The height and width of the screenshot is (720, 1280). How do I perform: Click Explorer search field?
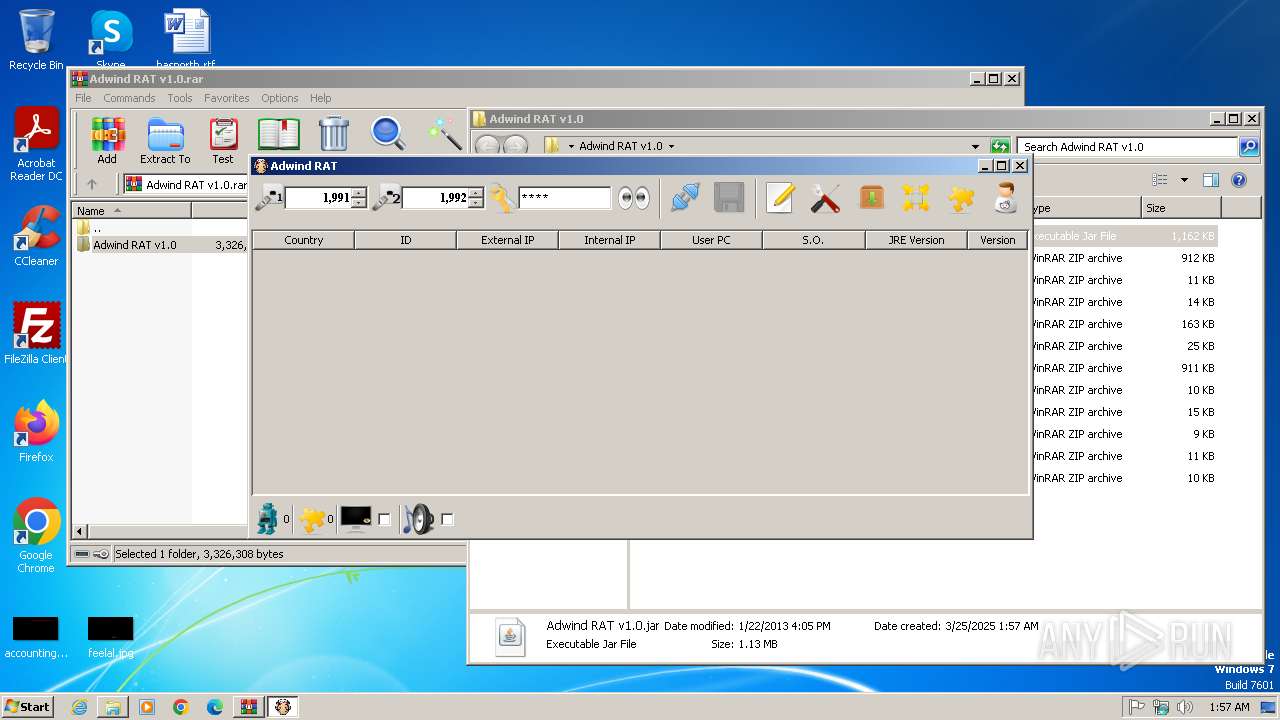point(1127,147)
